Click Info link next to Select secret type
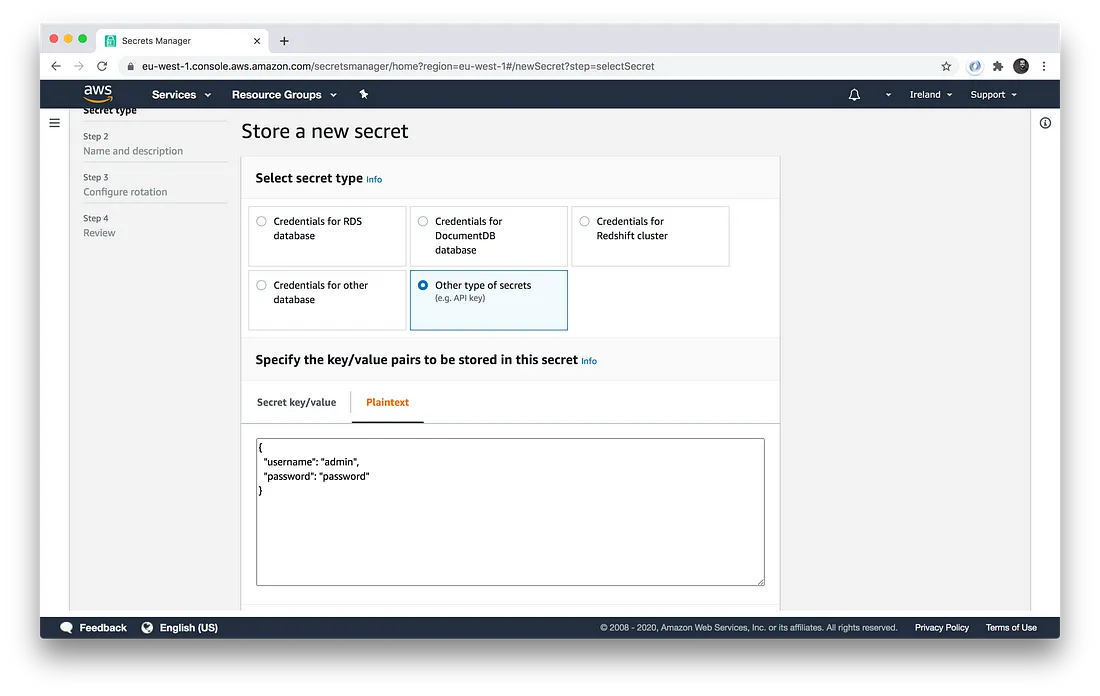The image size is (1100, 696). point(374,180)
